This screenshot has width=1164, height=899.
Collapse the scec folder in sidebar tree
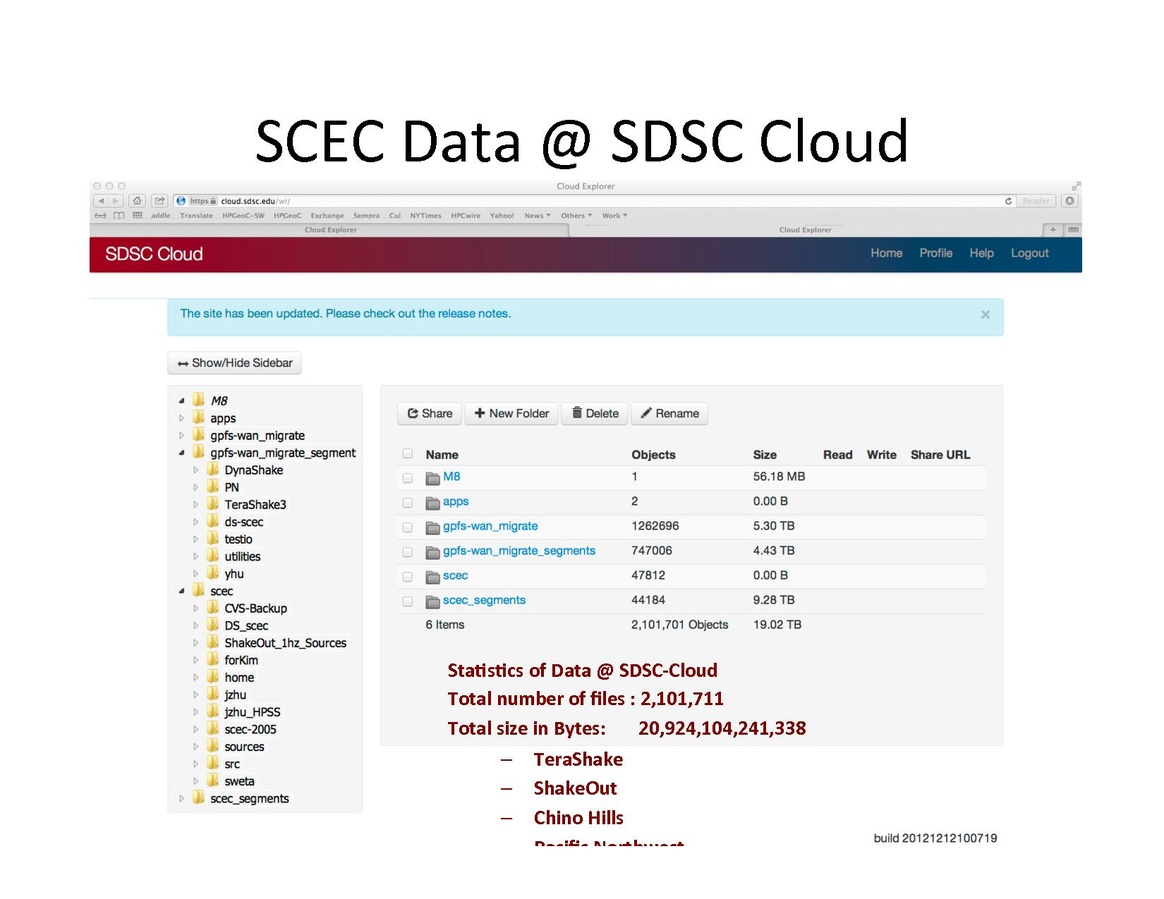182,591
